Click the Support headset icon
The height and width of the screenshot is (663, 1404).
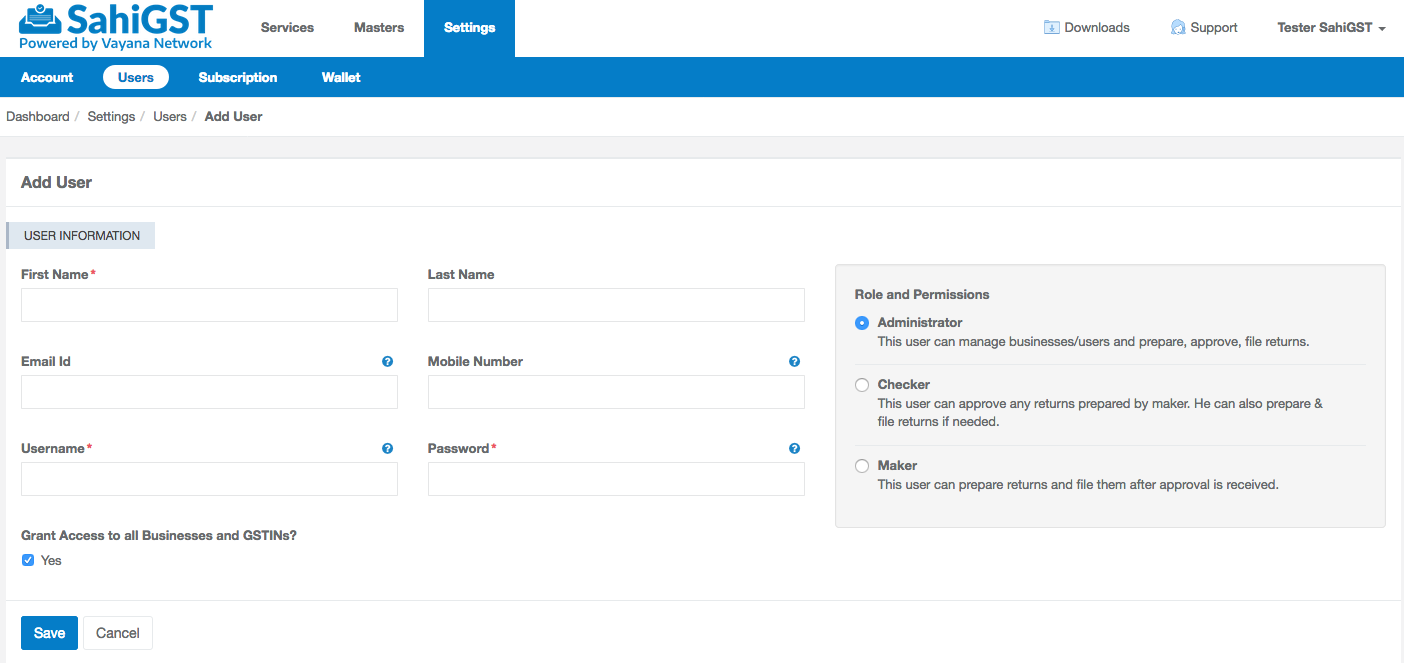[x=1178, y=28]
